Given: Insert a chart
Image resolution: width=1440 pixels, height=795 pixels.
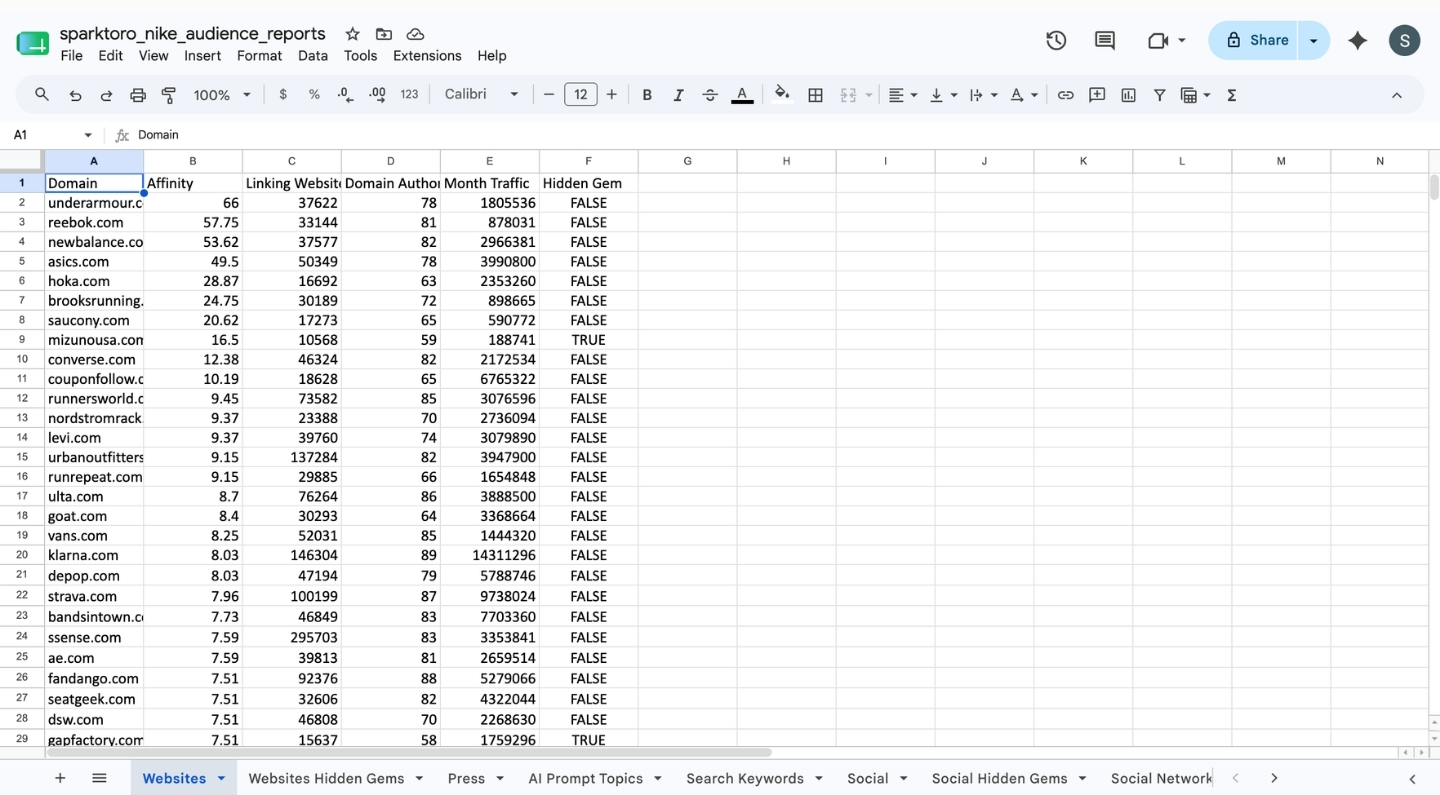Looking at the screenshot, I should (1129, 95).
